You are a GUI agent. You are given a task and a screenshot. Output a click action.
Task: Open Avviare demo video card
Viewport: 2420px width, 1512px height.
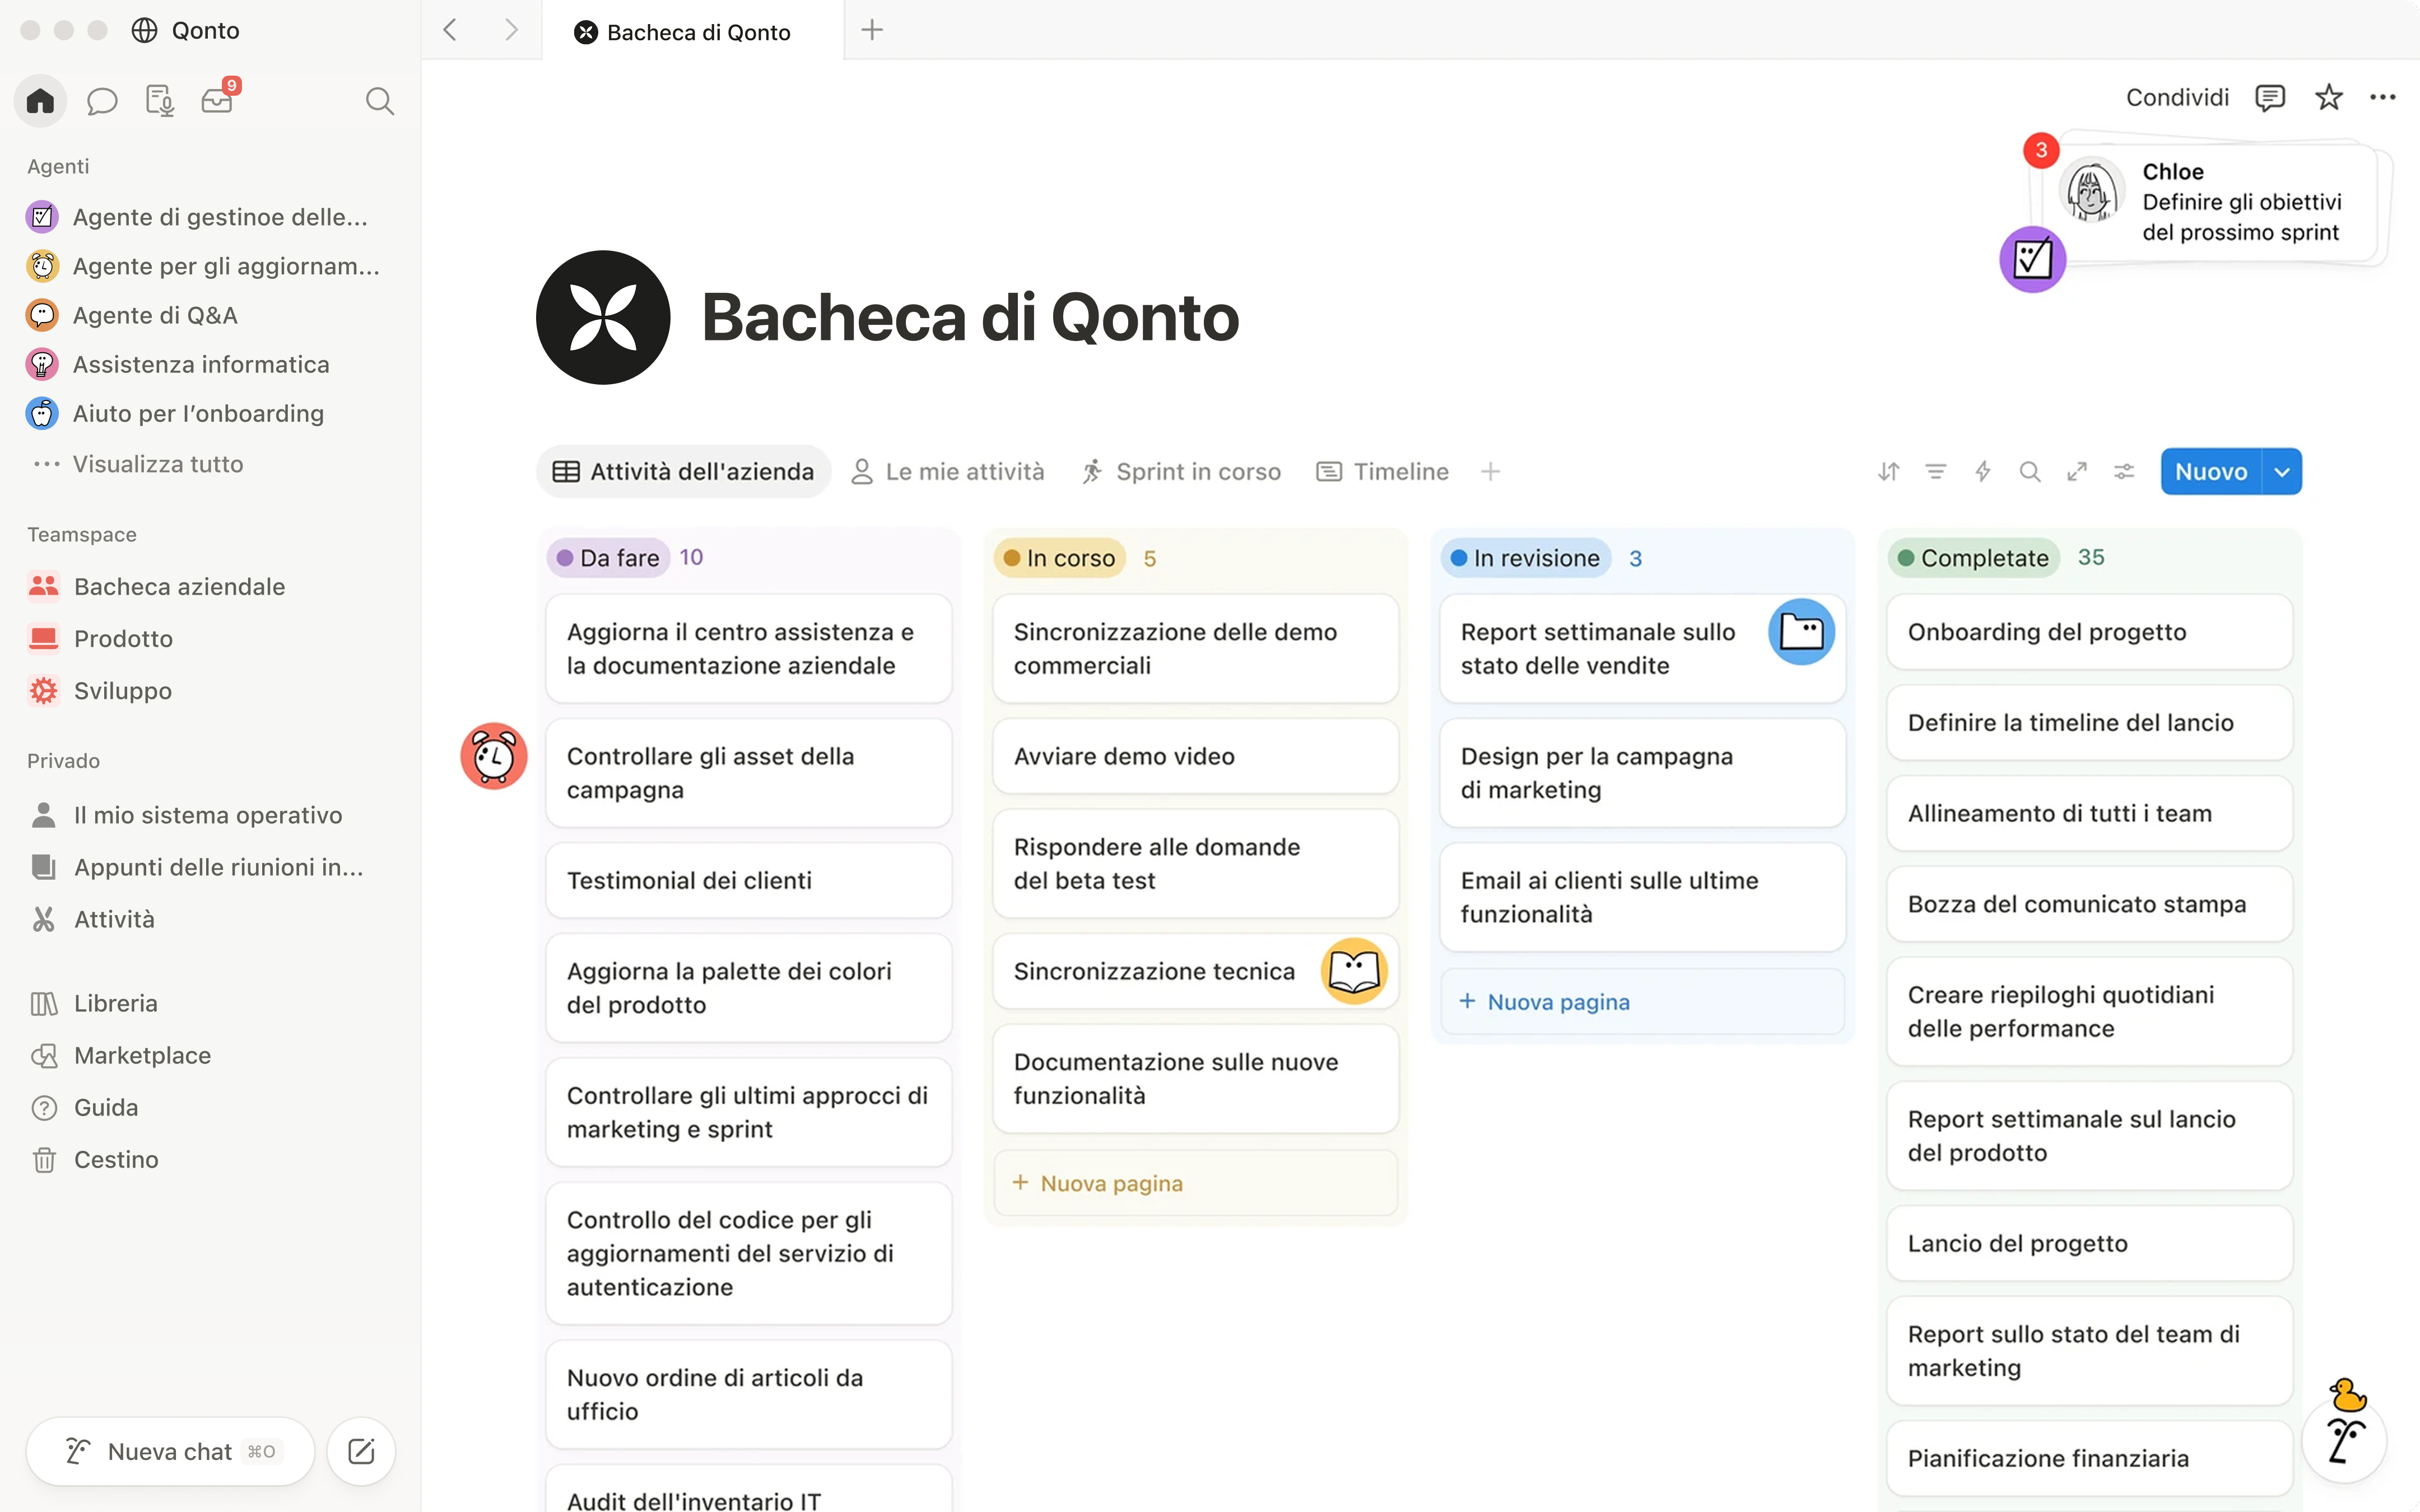point(1195,757)
